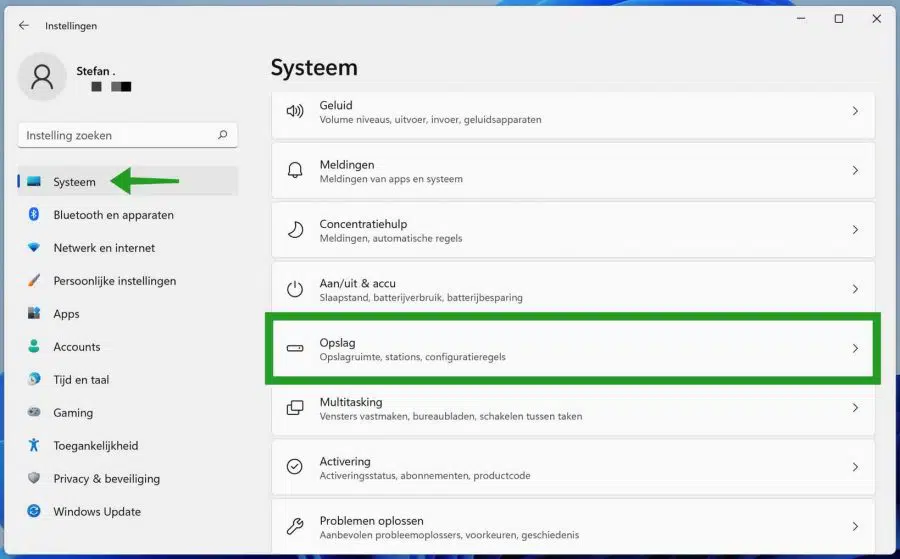Open Privacy & beveiliging label
The height and width of the screenshot is (559, 900).
coord(107,479)
